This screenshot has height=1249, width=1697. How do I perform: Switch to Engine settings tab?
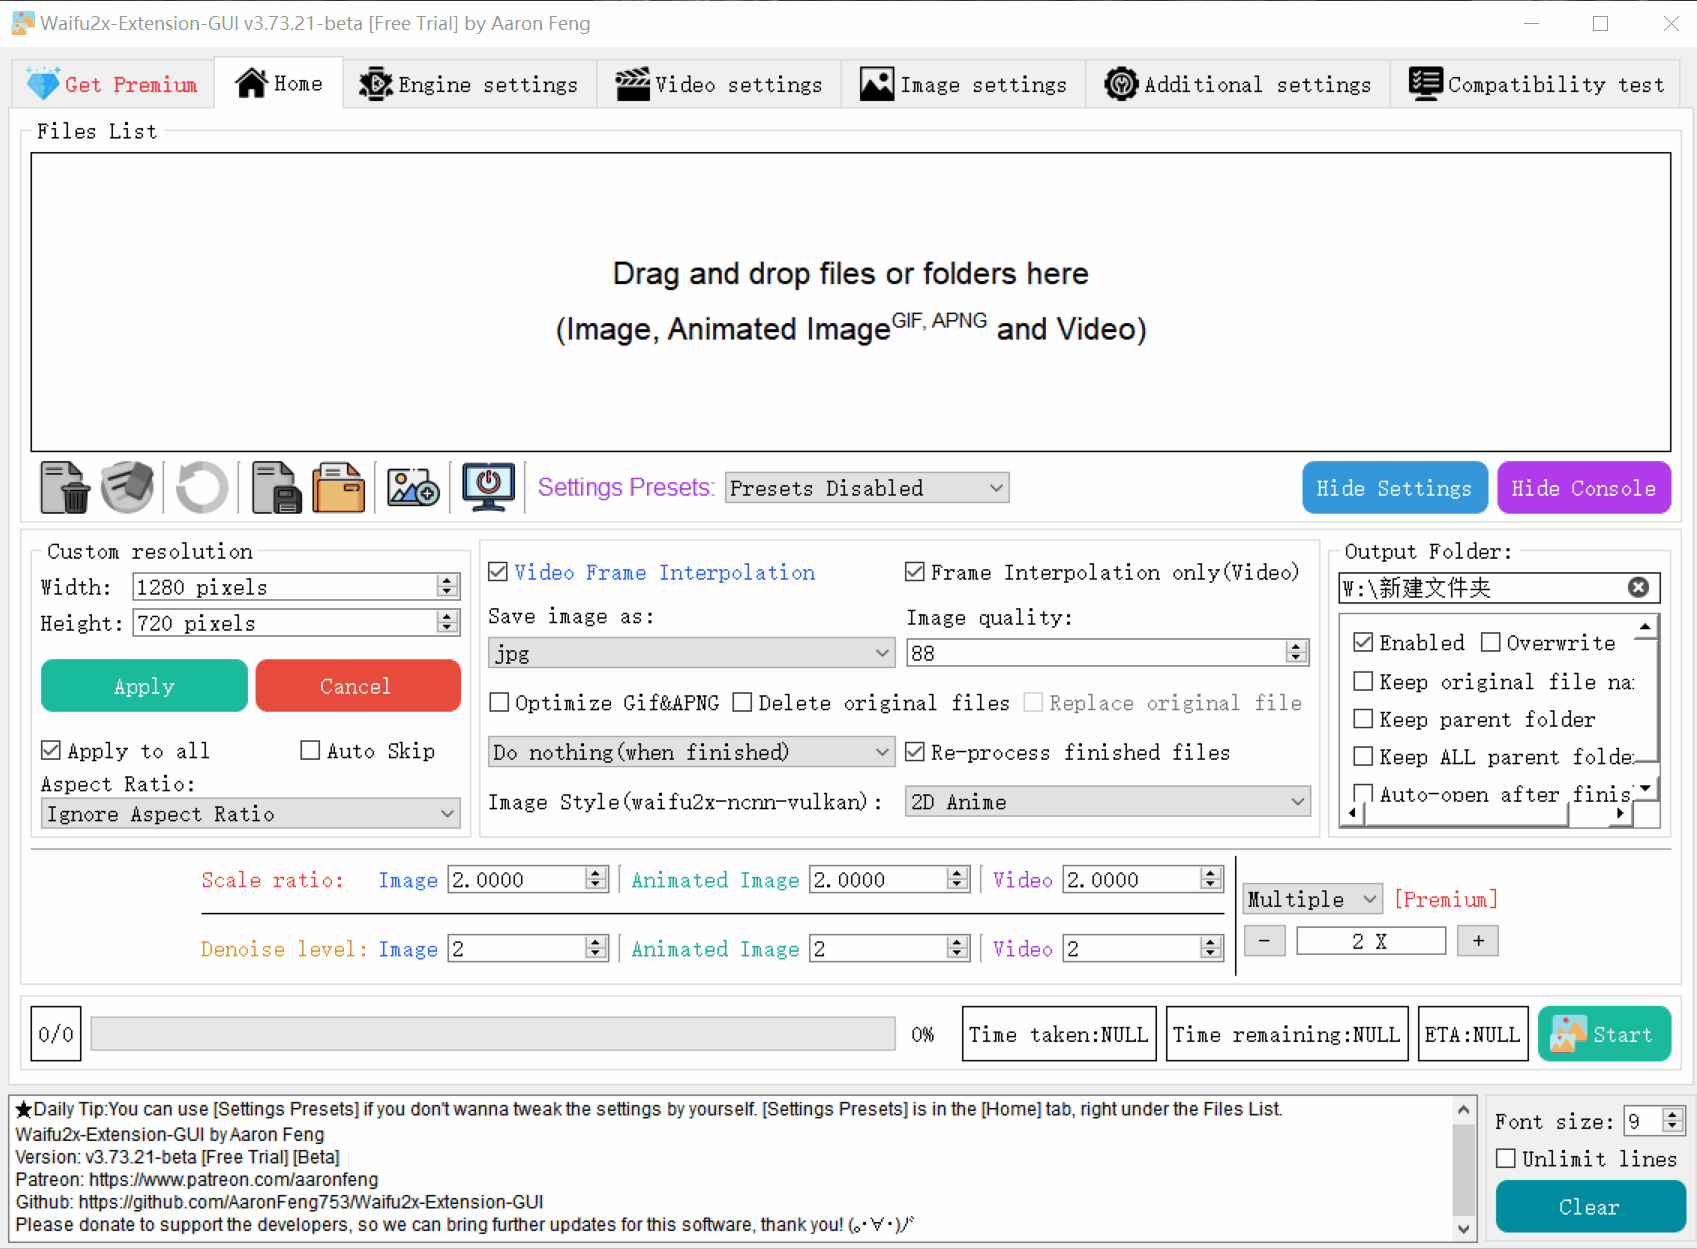(x=469, y=84)
